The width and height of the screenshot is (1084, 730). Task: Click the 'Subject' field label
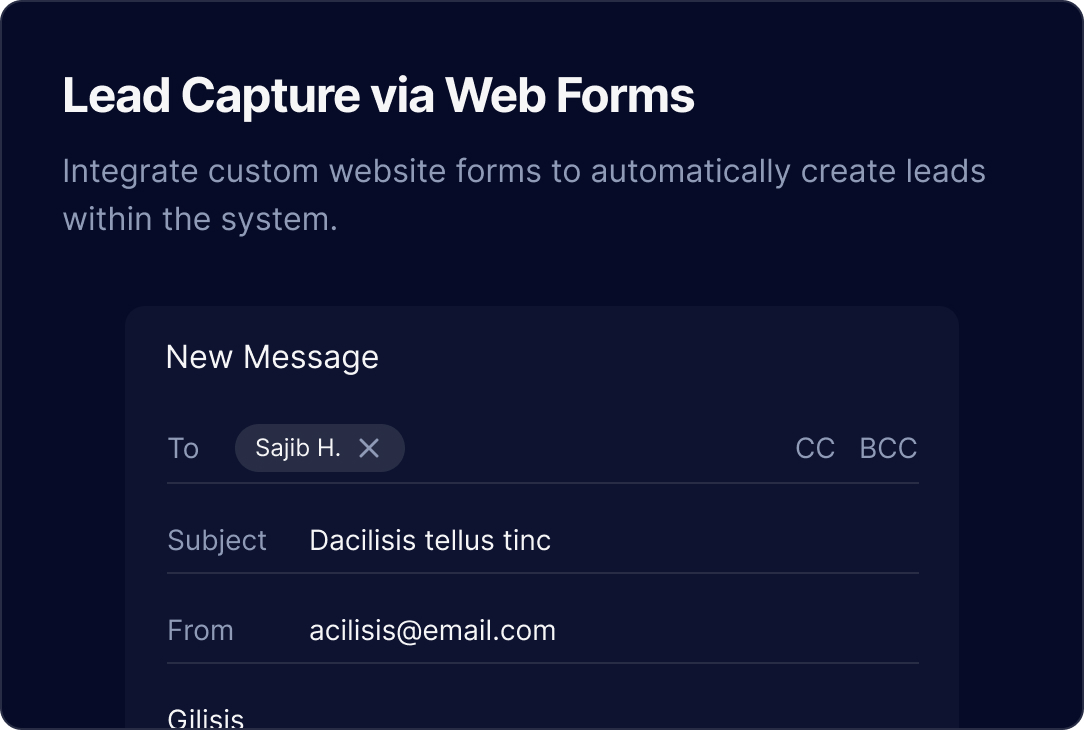(x=217, y=540)
